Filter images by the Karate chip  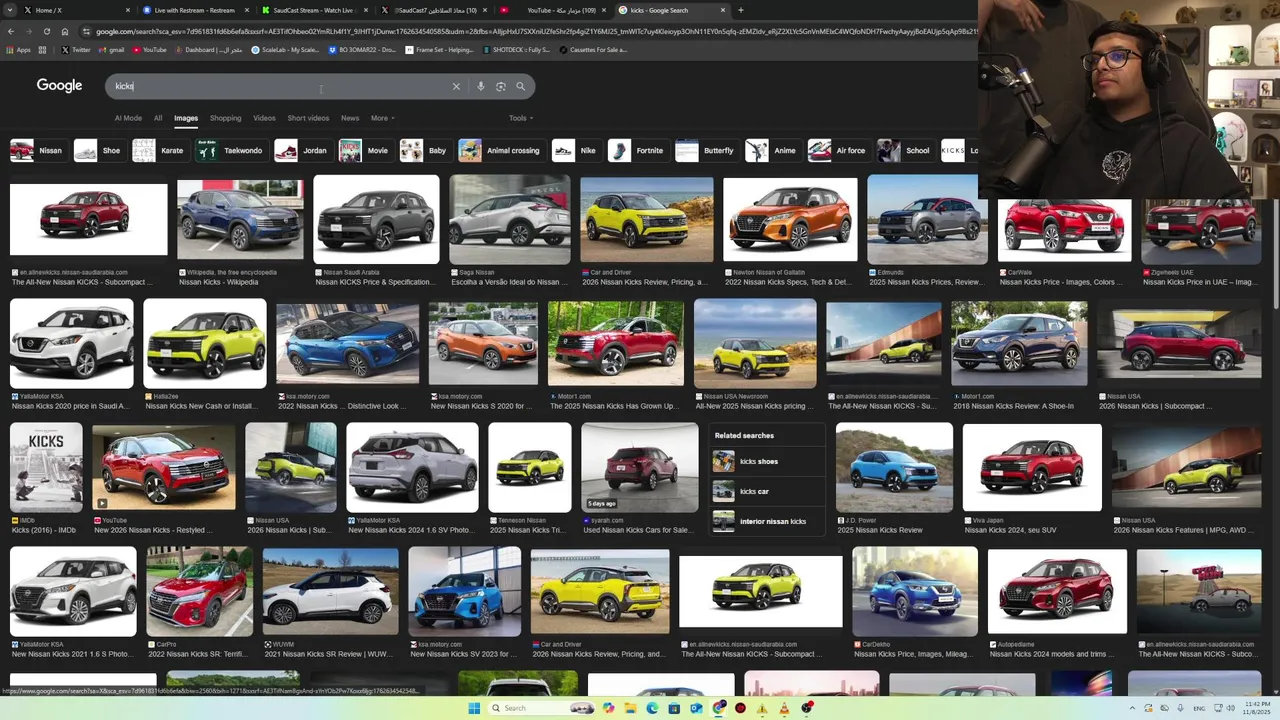160,151
